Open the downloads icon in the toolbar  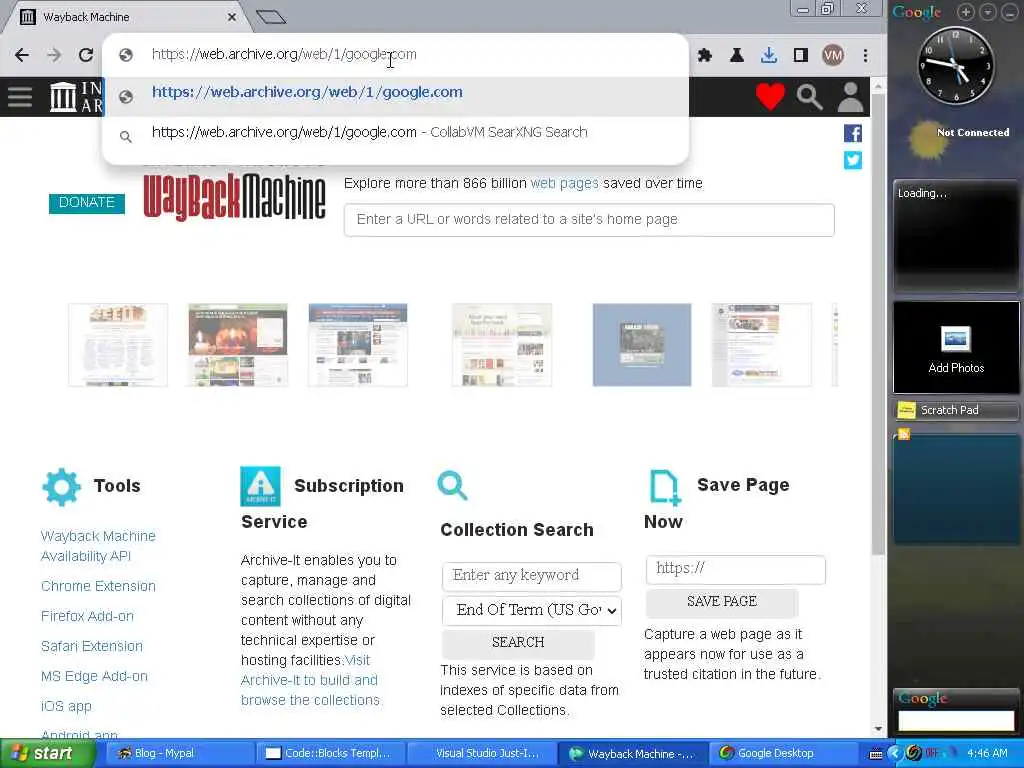769,56
